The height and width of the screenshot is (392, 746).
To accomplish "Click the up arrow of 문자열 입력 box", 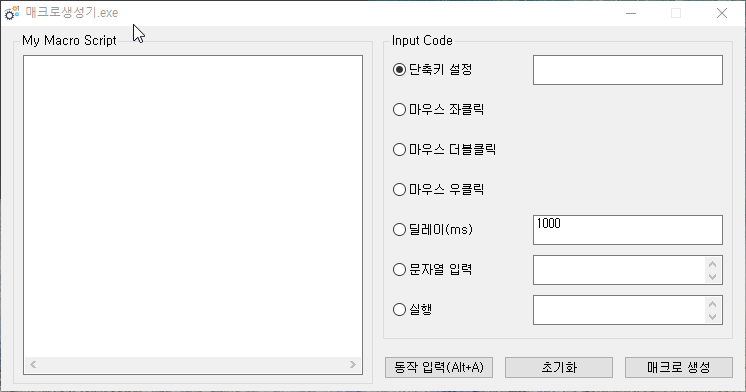I will point(712,264).
